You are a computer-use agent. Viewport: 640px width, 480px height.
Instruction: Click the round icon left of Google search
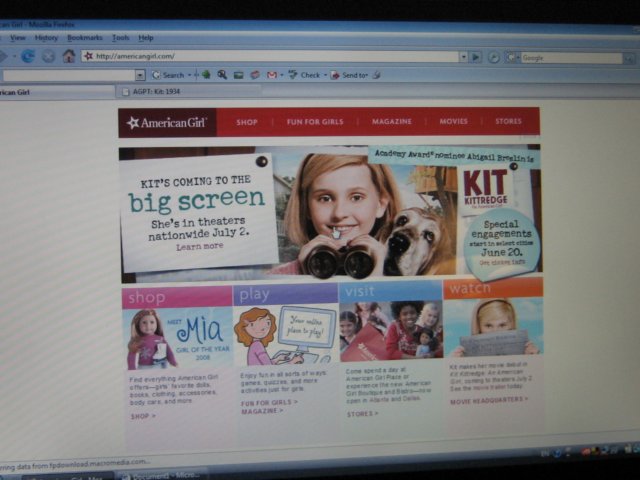point(493,58)
